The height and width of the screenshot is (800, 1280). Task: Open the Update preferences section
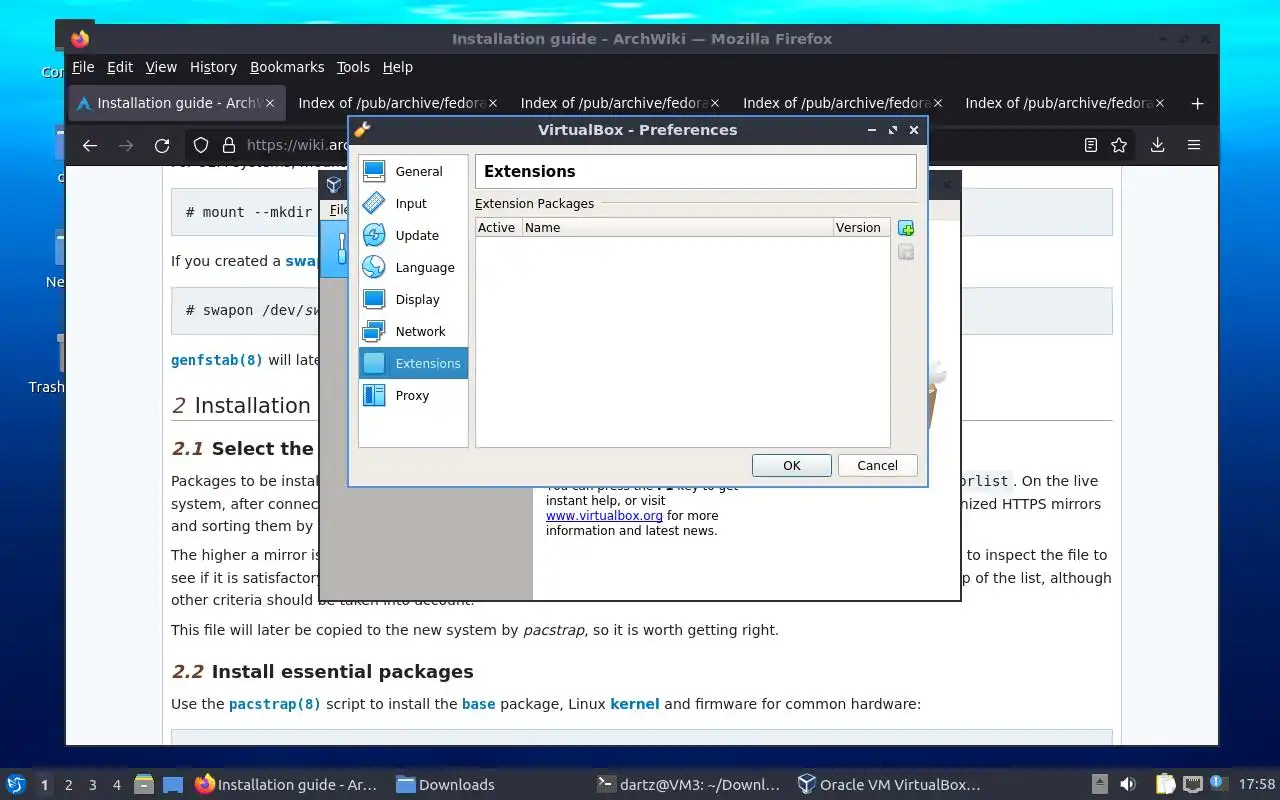coord(413,235)
